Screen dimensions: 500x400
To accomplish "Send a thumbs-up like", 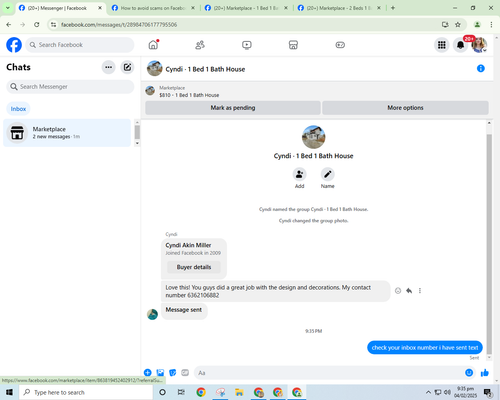I will pyautogui.click(x=485, y=373).
